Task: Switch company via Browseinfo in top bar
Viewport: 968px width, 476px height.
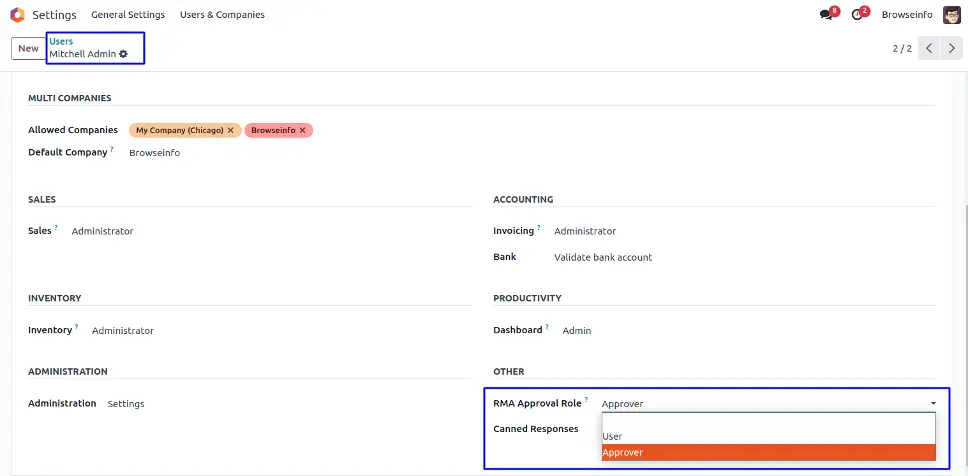Action: [x=906, y=15]
